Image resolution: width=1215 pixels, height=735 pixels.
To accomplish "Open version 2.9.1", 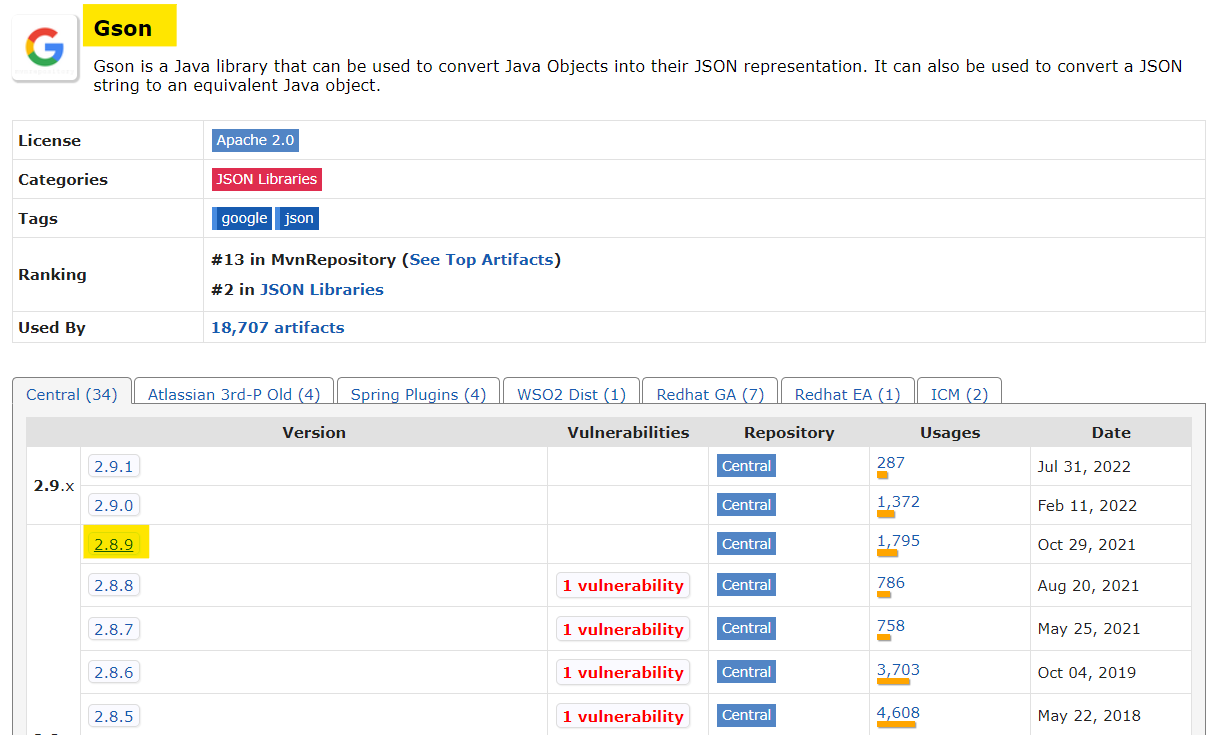I will coord(114,466).
